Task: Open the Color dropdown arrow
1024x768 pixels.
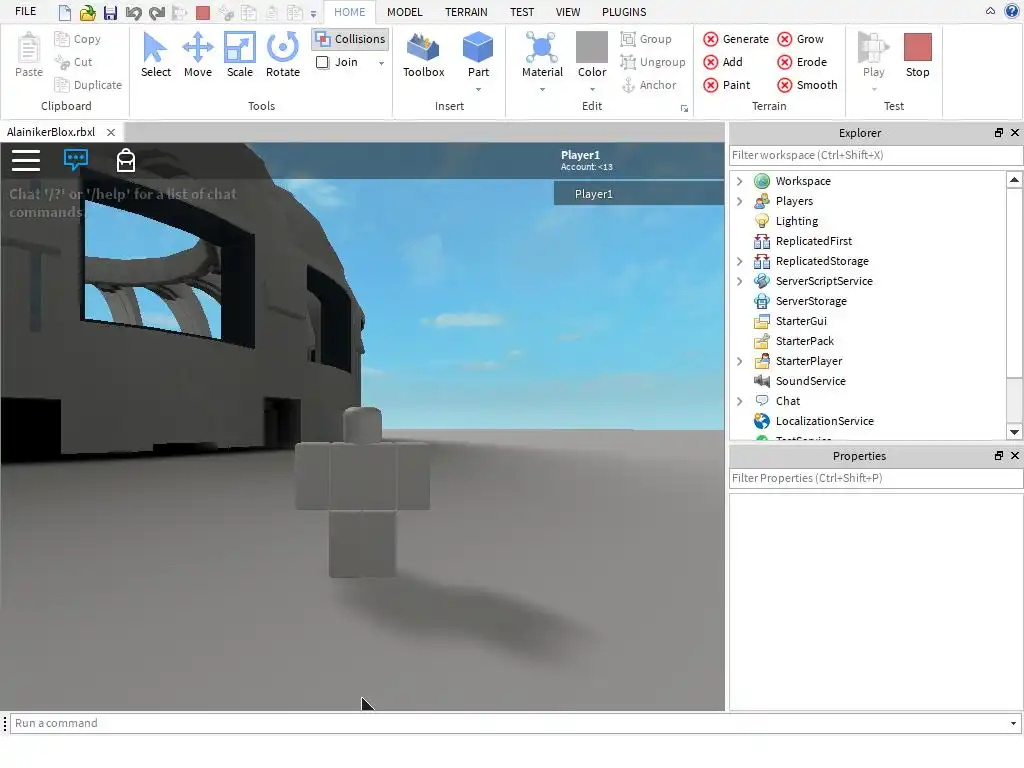Action: click(x=592, y=89)
